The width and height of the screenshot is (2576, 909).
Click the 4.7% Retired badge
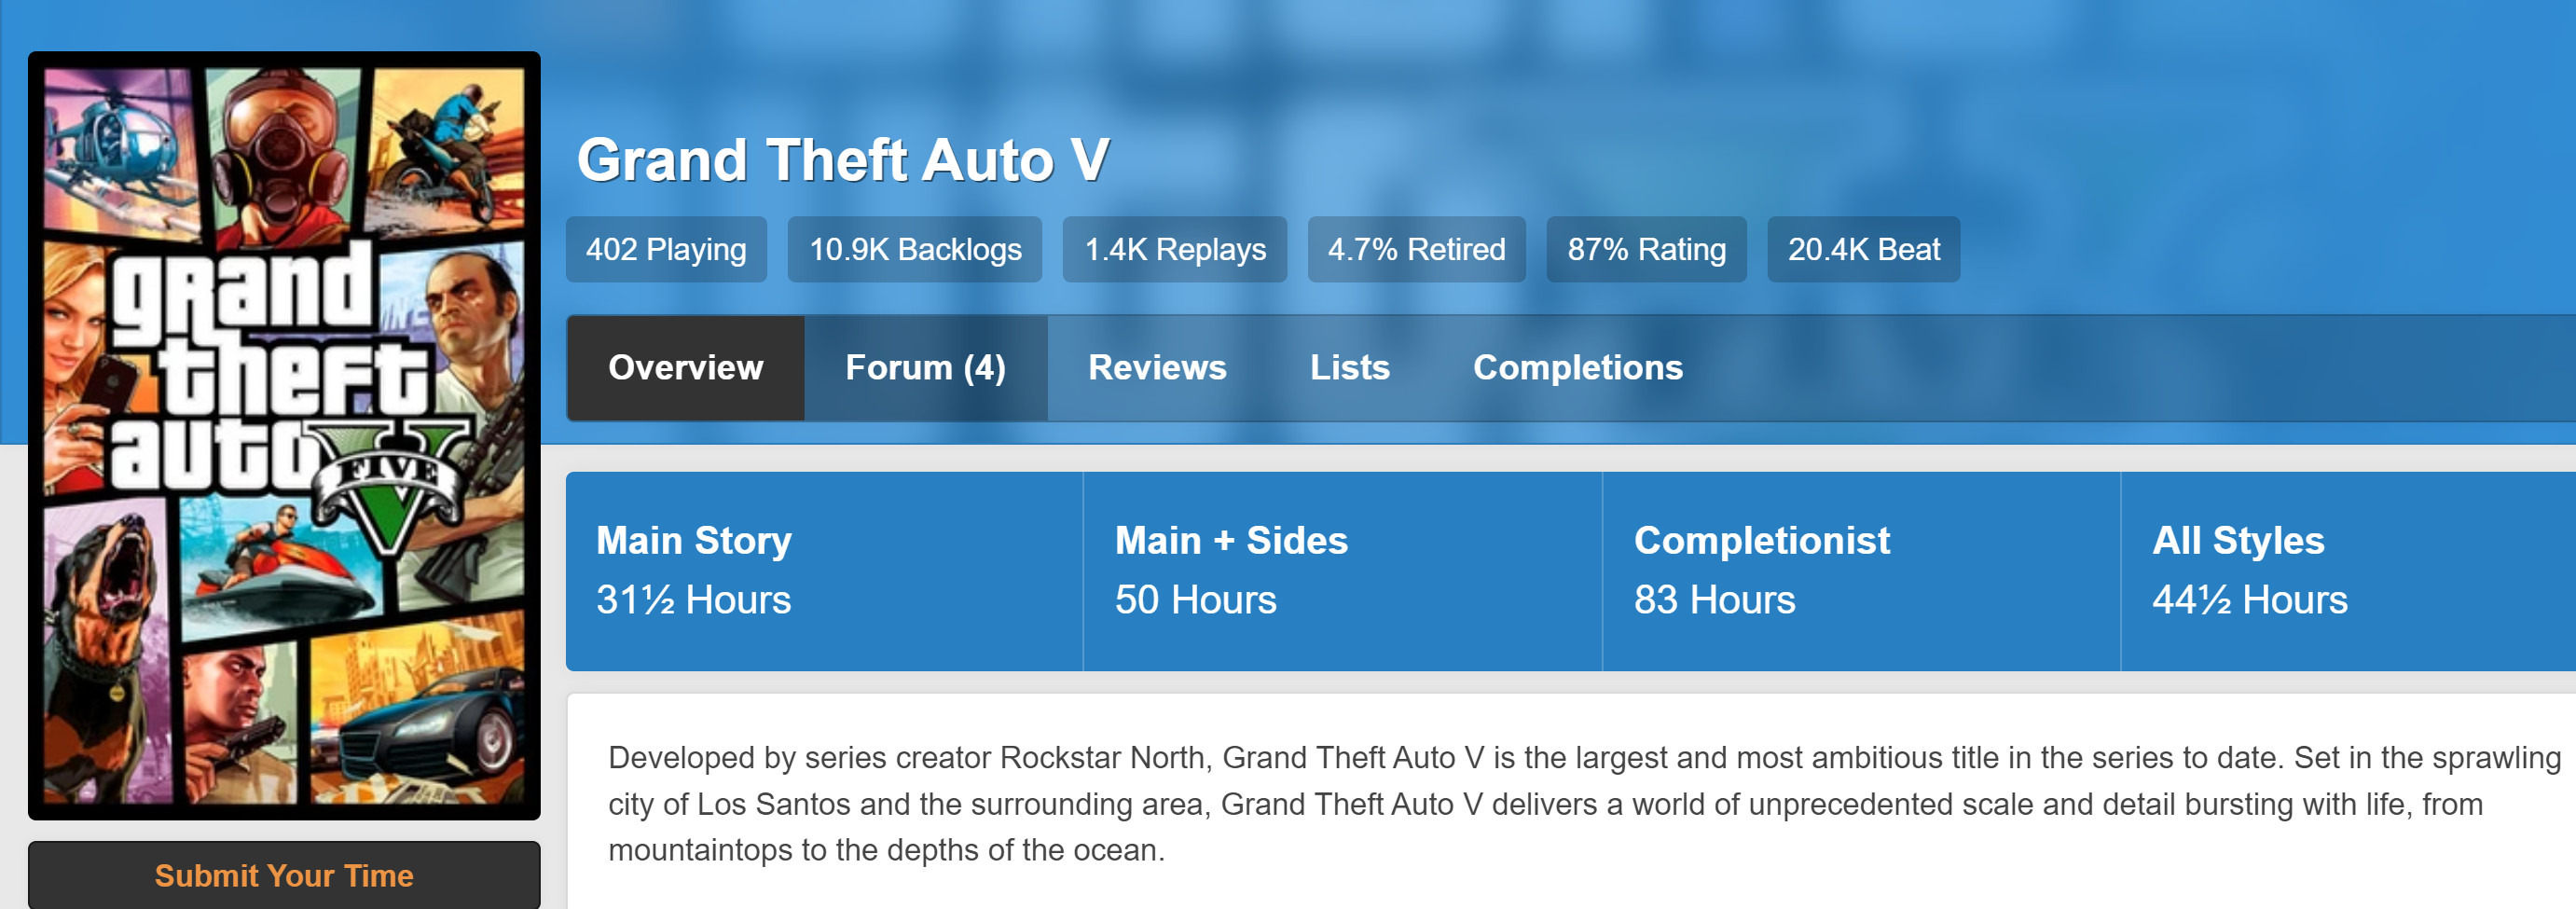[x=1415, y=249]
